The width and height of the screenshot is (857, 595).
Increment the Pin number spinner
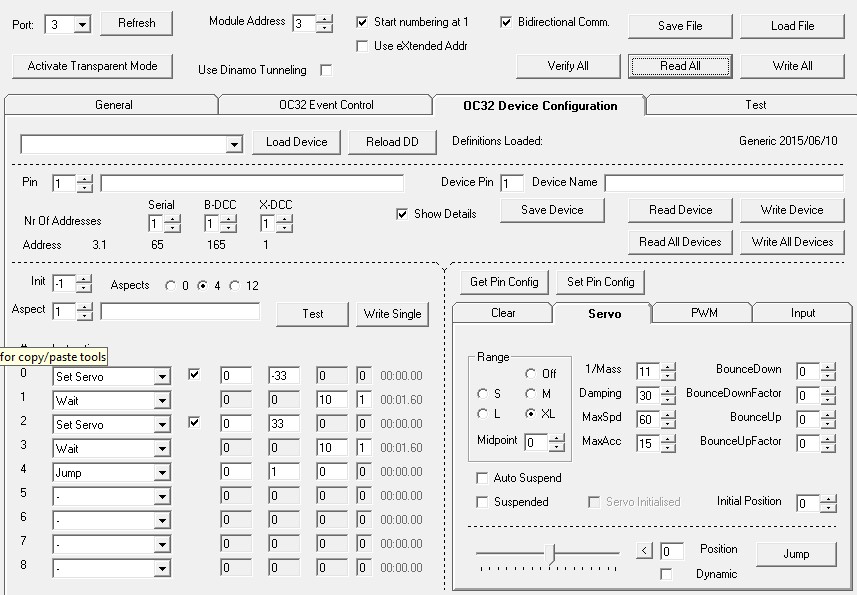point(84,179)
